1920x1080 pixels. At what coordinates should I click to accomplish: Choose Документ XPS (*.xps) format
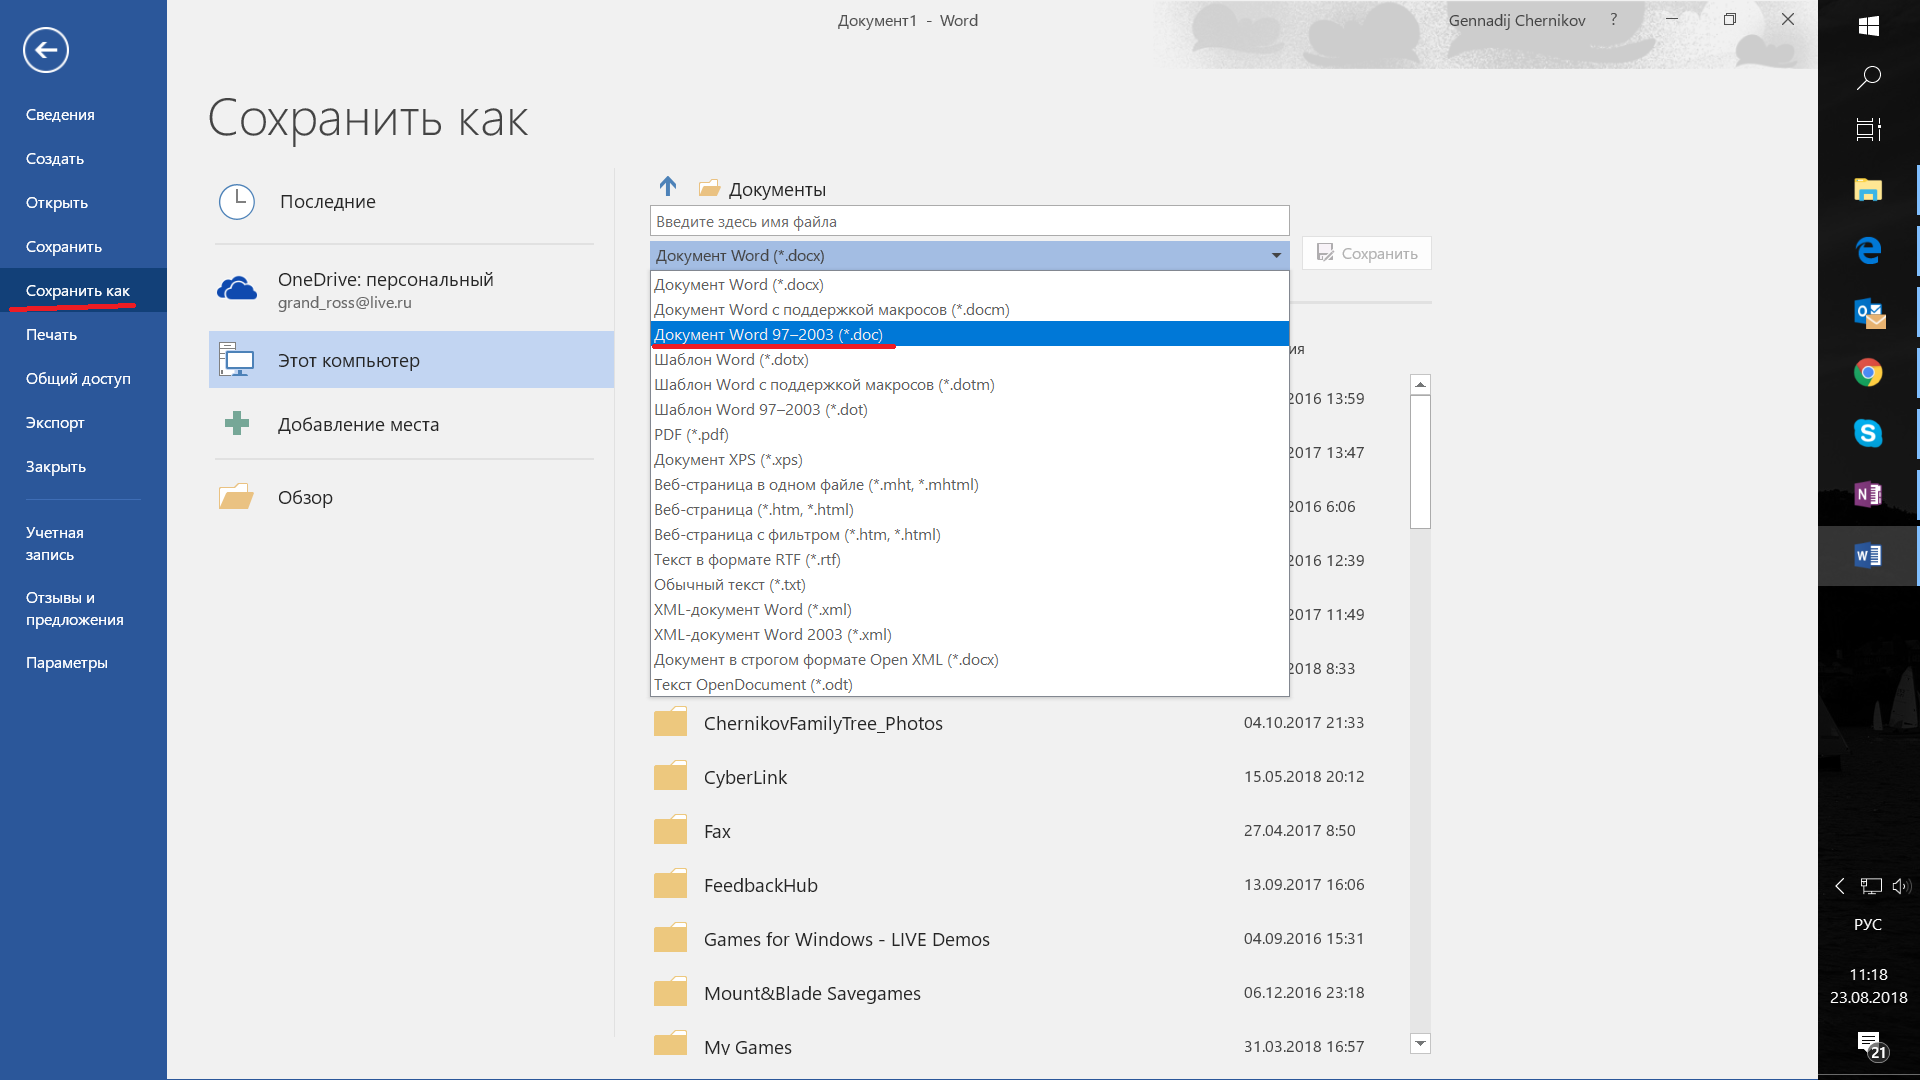click(969, 459)
